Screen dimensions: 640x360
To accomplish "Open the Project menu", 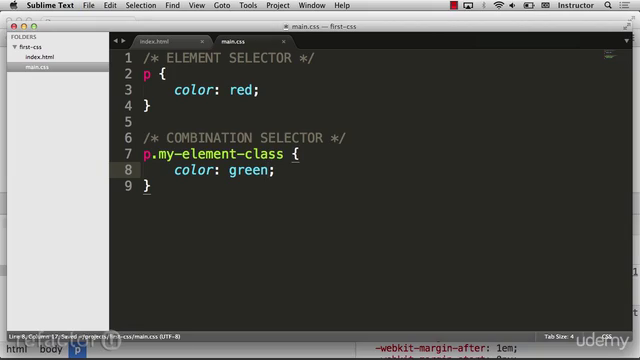I will pyautogui.click(x=278, y=5).
